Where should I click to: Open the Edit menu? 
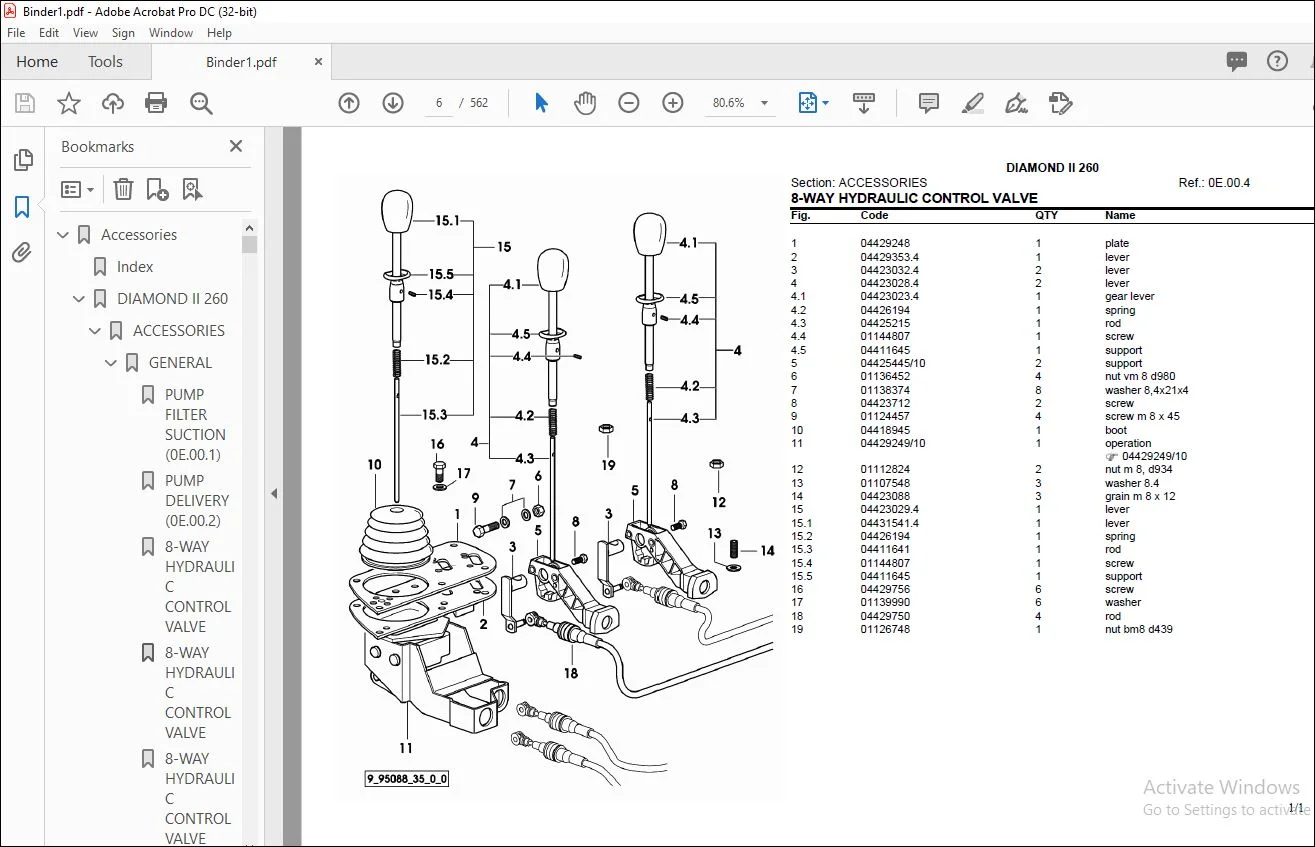pos(49,33)
